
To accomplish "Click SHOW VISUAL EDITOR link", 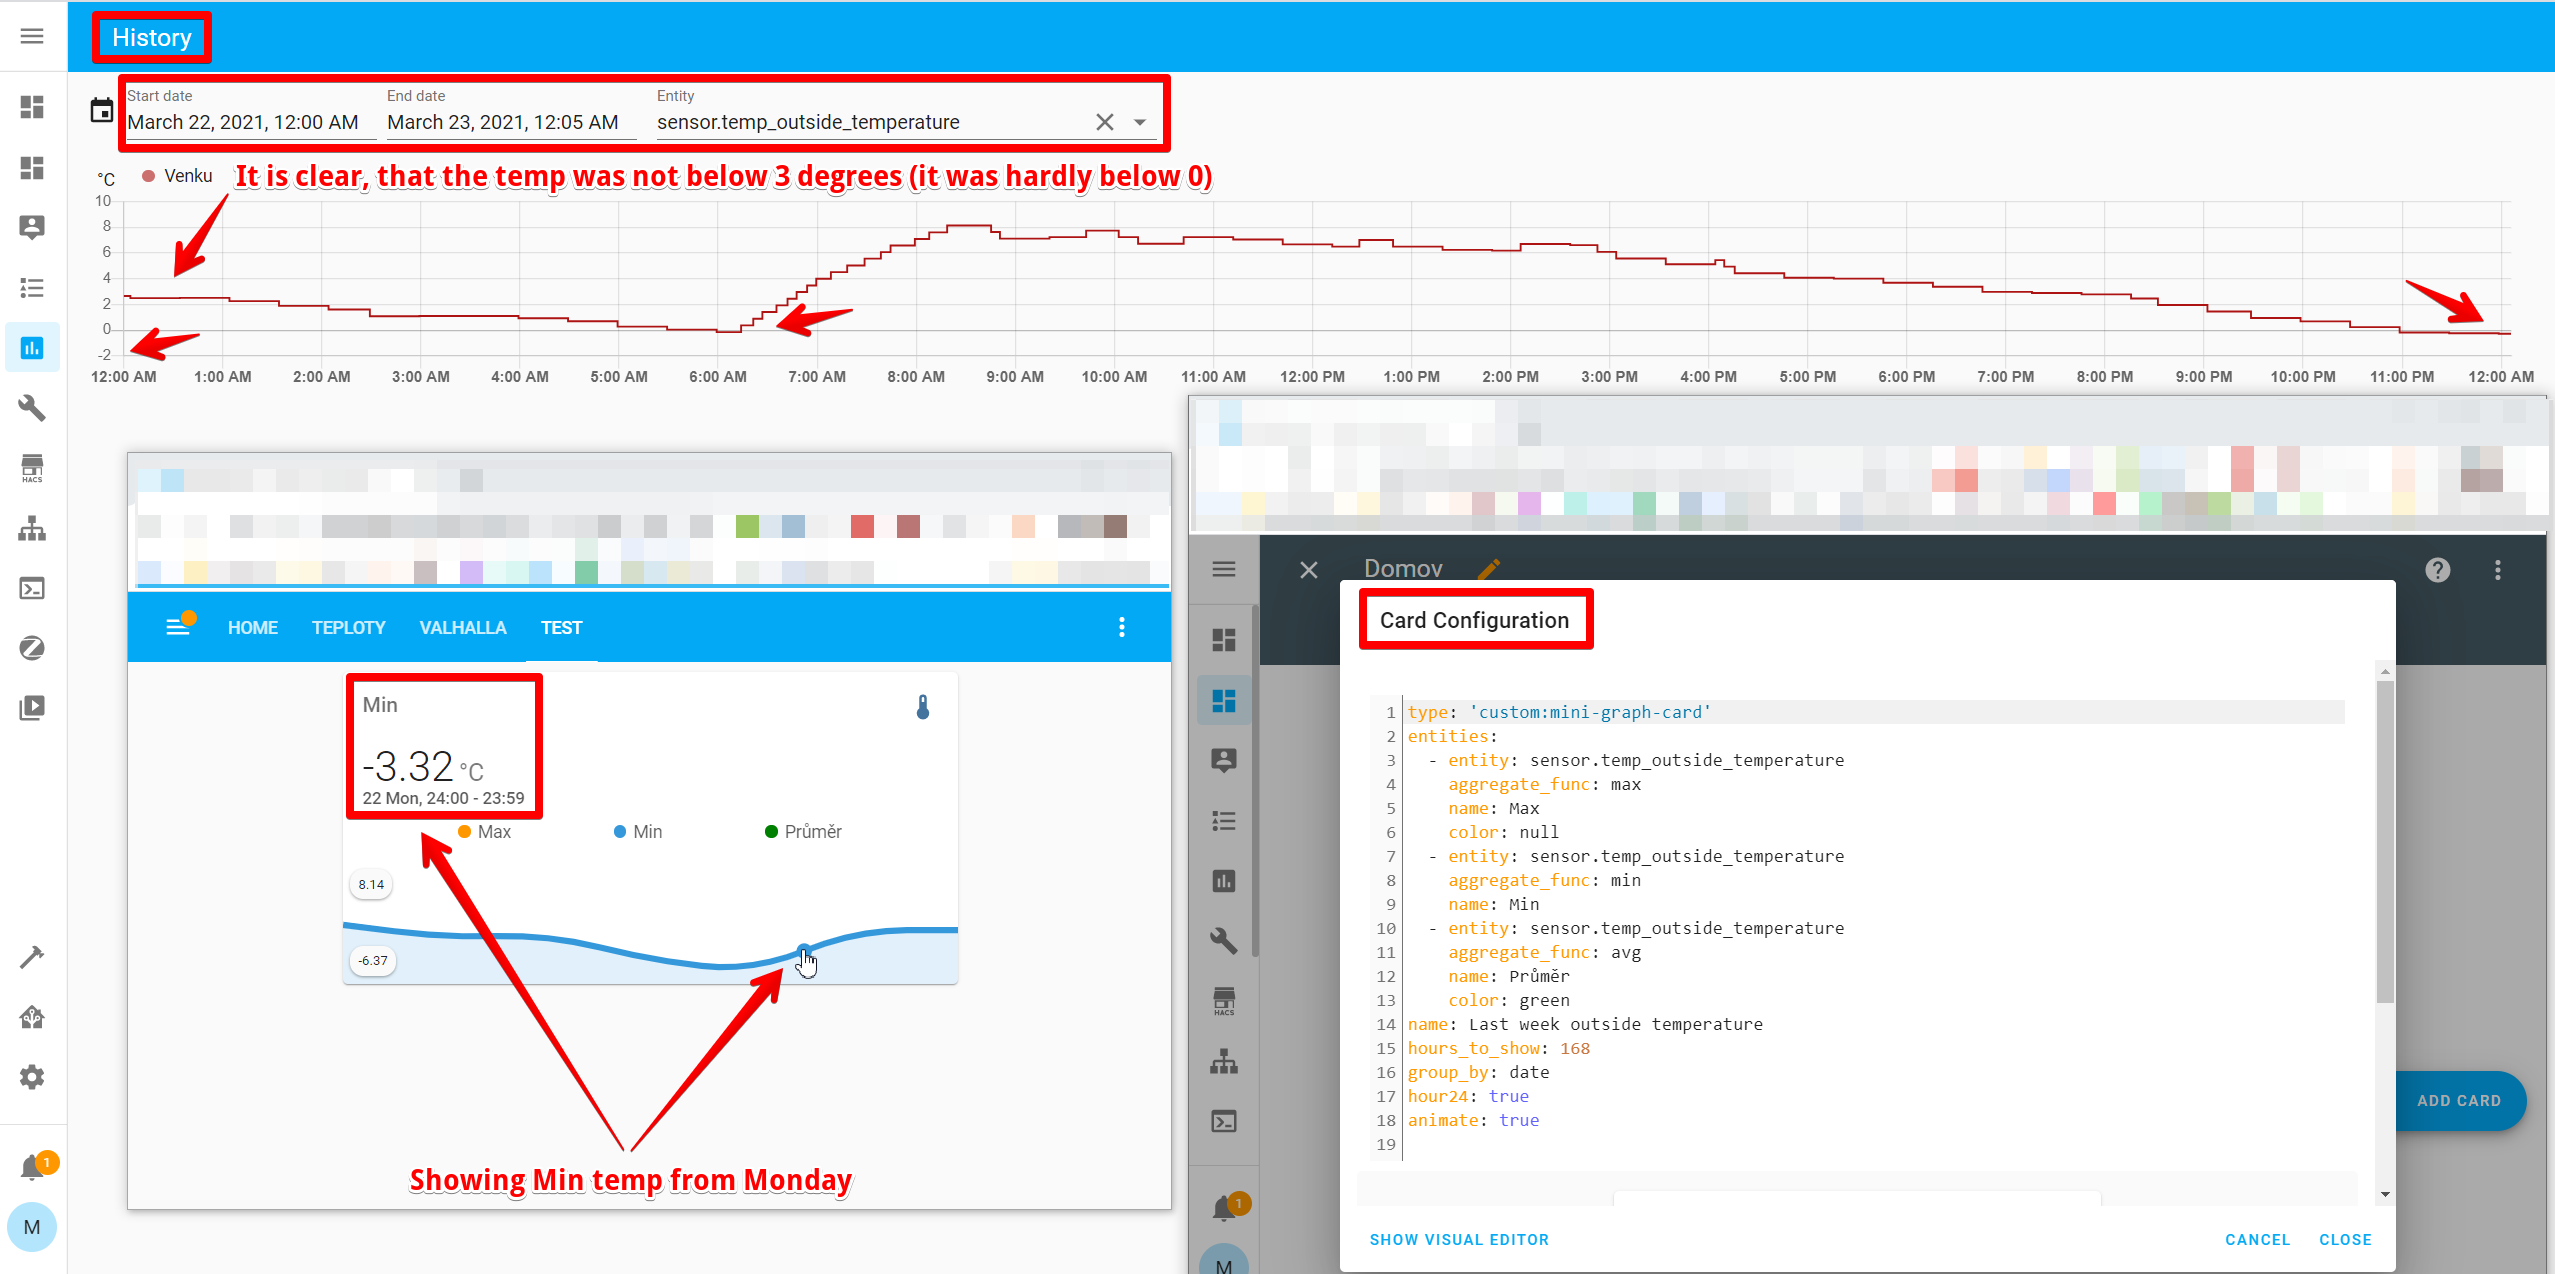I will pos(1458,1239).
